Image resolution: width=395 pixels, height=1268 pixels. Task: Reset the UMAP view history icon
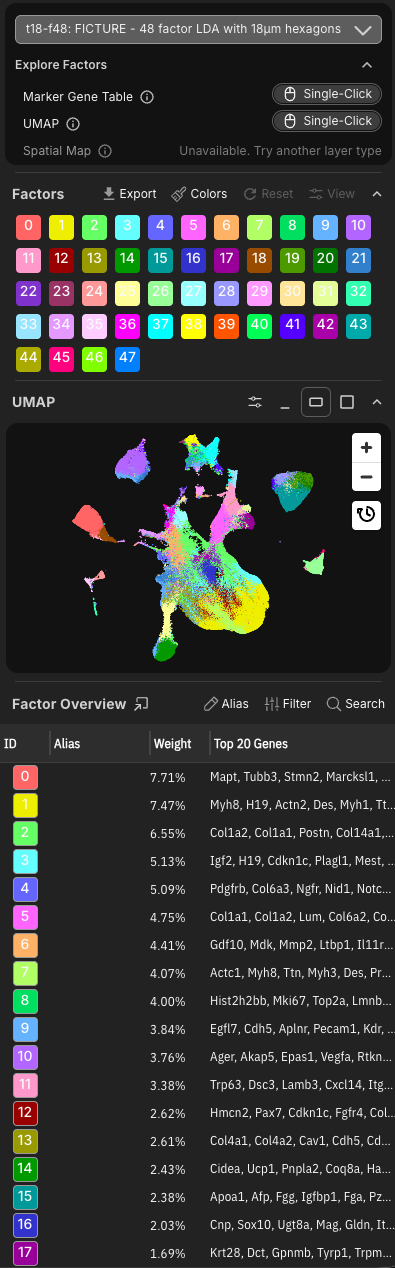(366, 514)
